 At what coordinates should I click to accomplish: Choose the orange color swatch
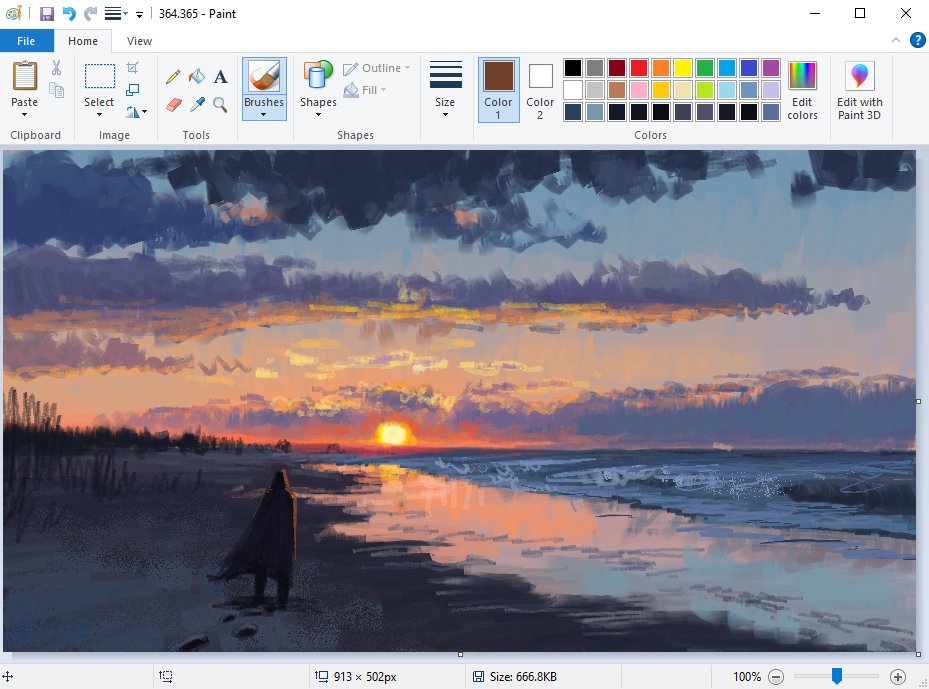pos(661,68)
